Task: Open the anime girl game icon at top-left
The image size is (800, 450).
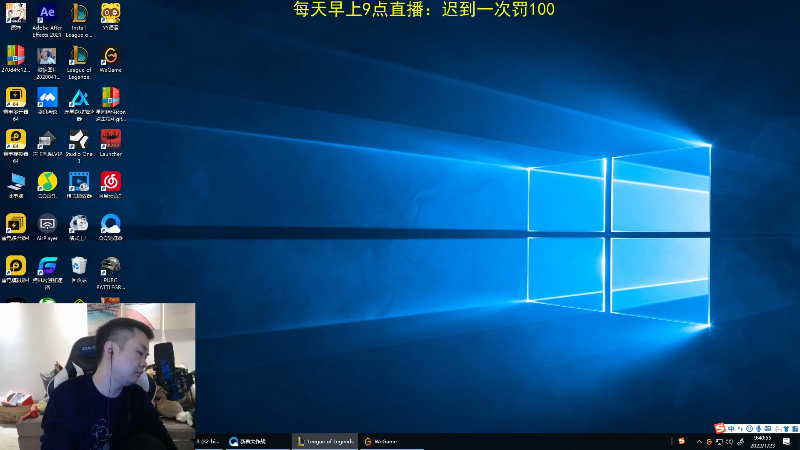Action: click(x=16, y=17)
